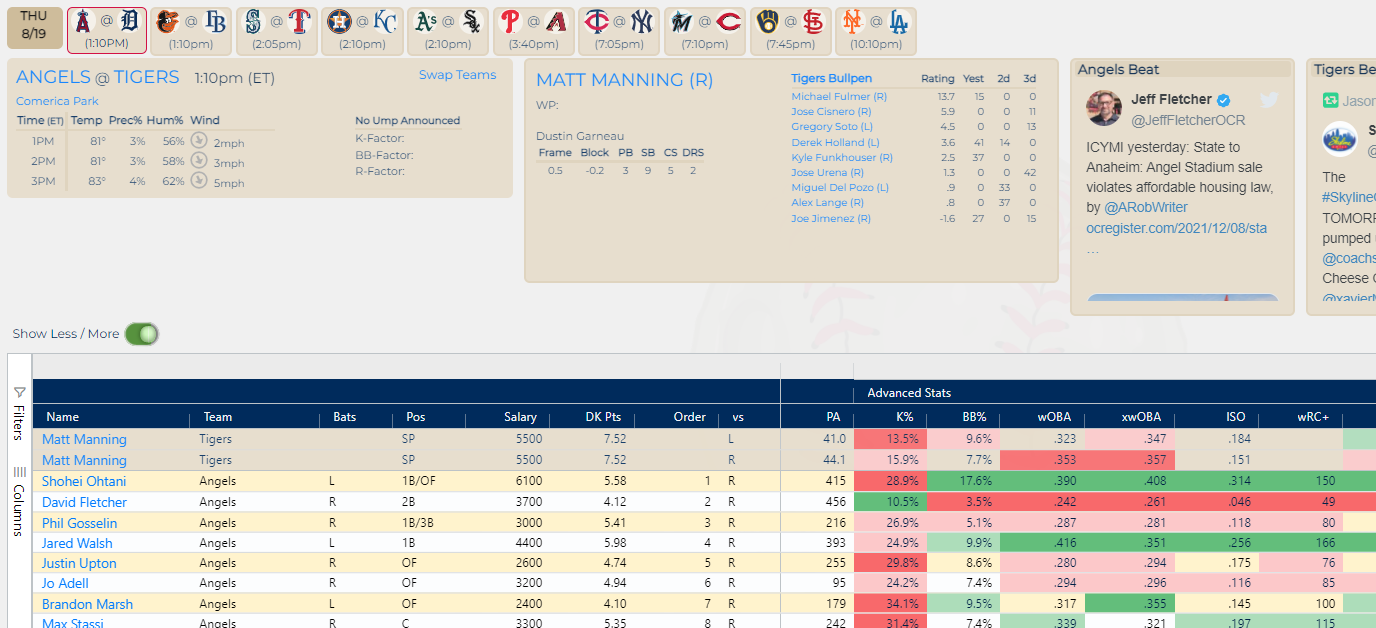Sort table by Salary column header

[520, 417]
